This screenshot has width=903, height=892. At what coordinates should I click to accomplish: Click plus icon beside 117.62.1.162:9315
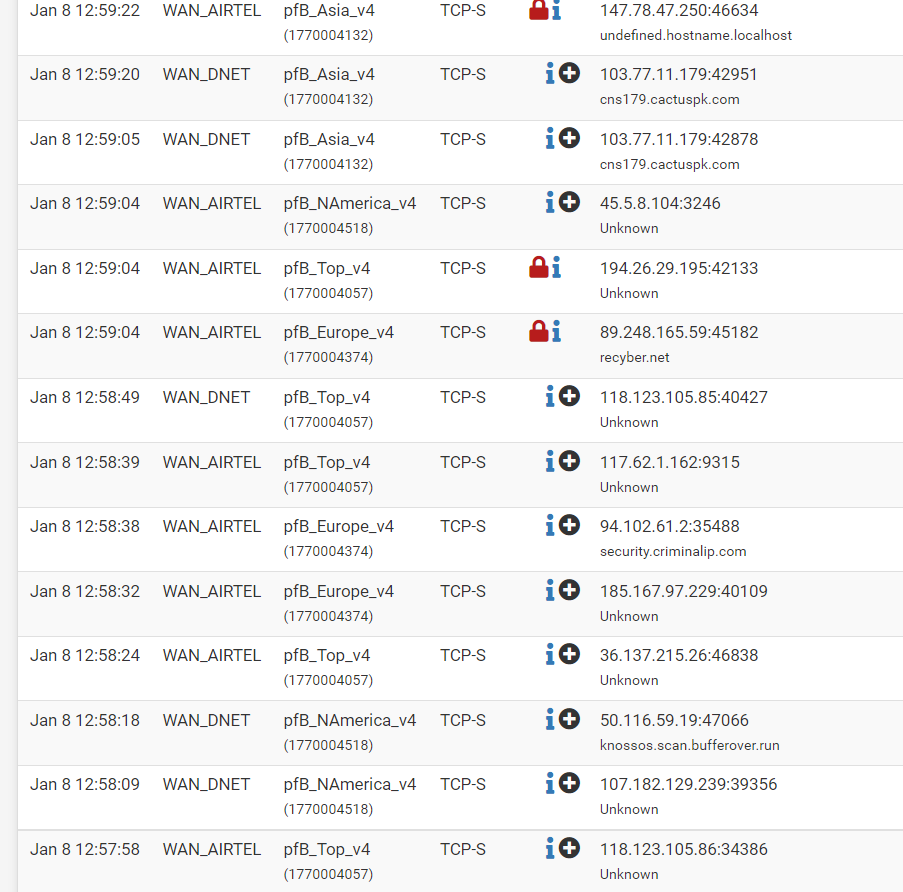[569, 461]
